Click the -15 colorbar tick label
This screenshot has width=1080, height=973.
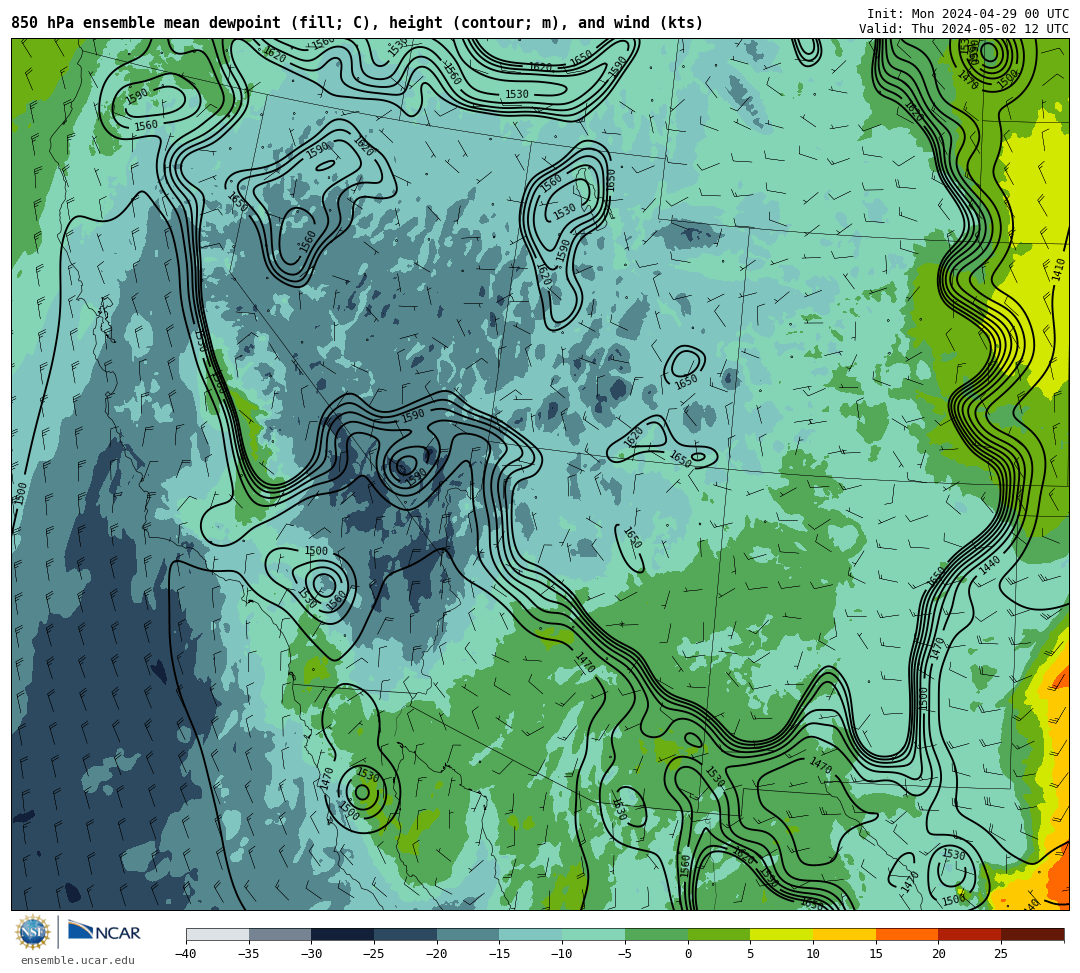click(499, 954)
